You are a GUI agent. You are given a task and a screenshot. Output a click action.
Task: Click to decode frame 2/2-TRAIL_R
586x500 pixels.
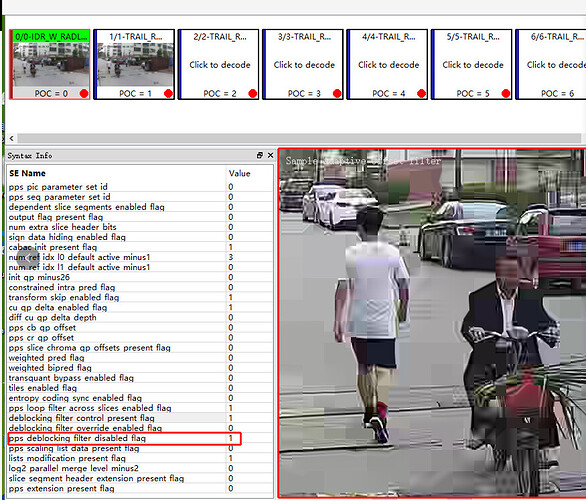pos(219,64)
